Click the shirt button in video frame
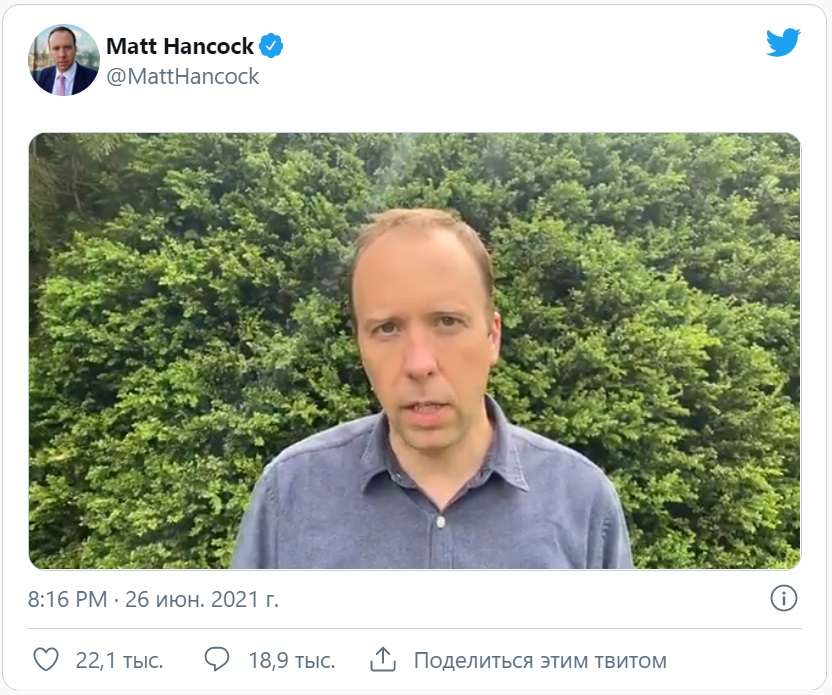 (x=440, y=523)
